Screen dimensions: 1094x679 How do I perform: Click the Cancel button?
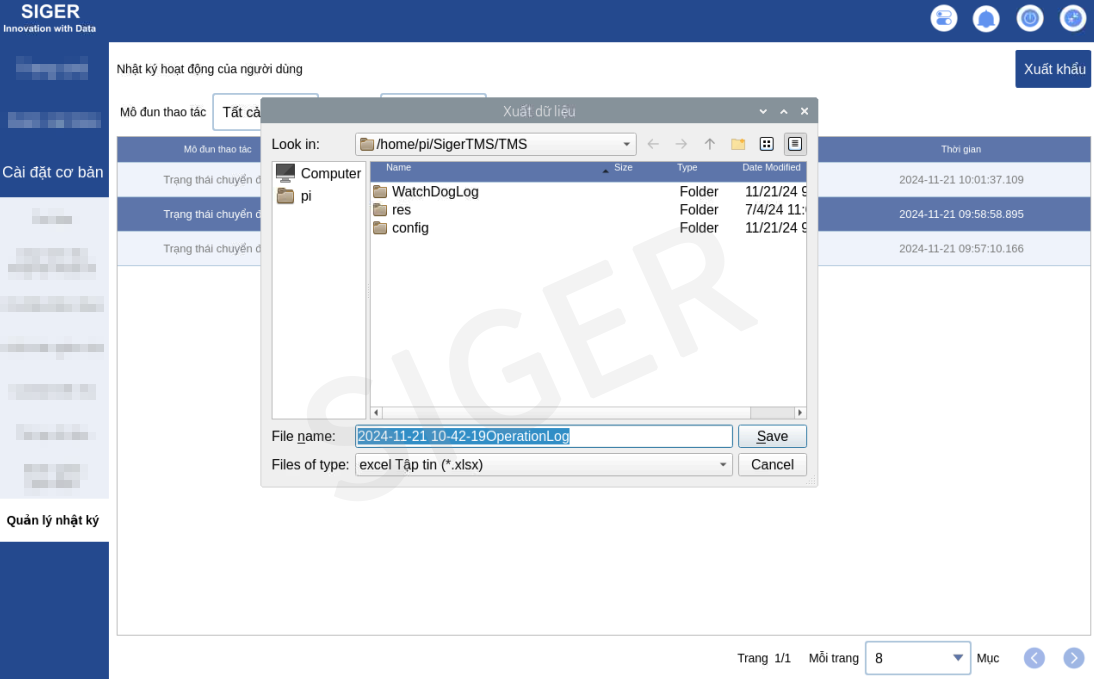coord(772,465)
